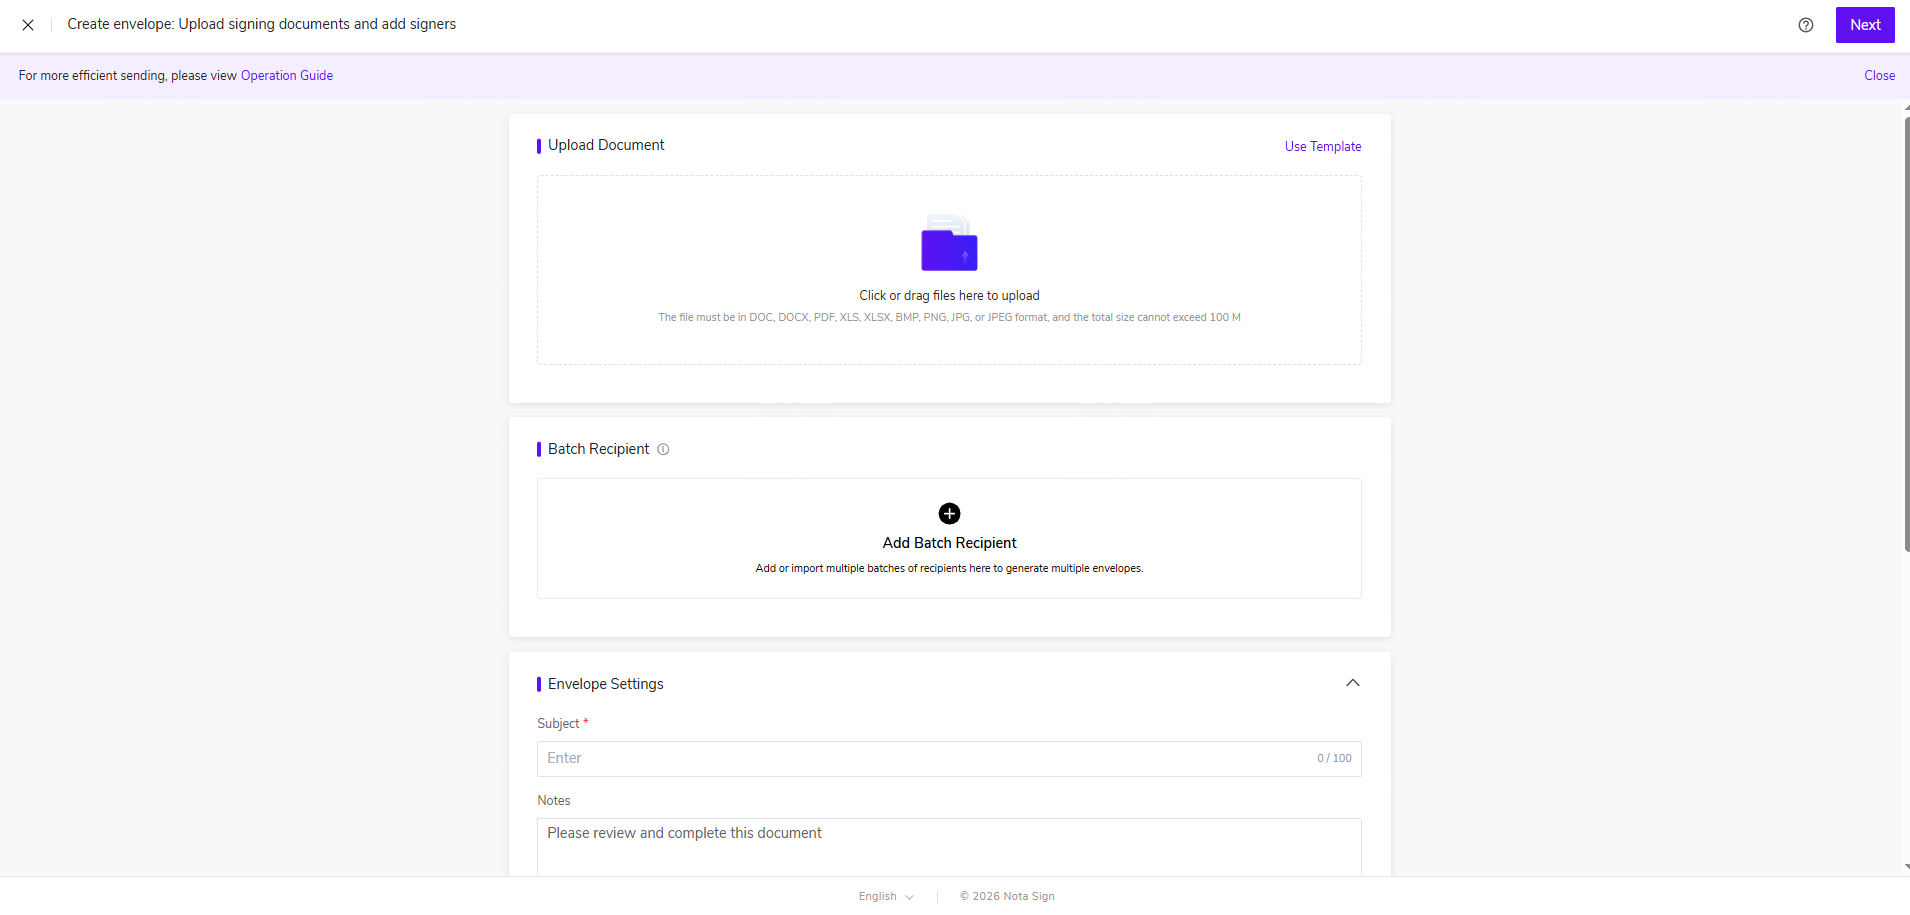The height and width of the screenshot is (915, 1910).
Task: Click the Upload Document heading
Action: (606, 145)
